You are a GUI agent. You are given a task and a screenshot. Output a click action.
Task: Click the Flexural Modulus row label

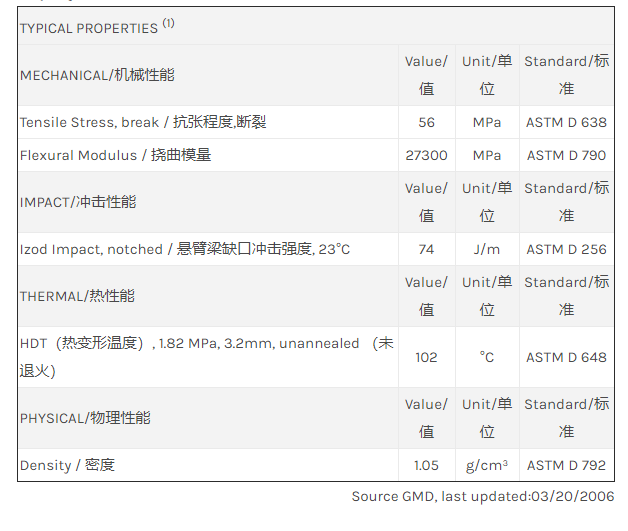click(x=115, y=155)
